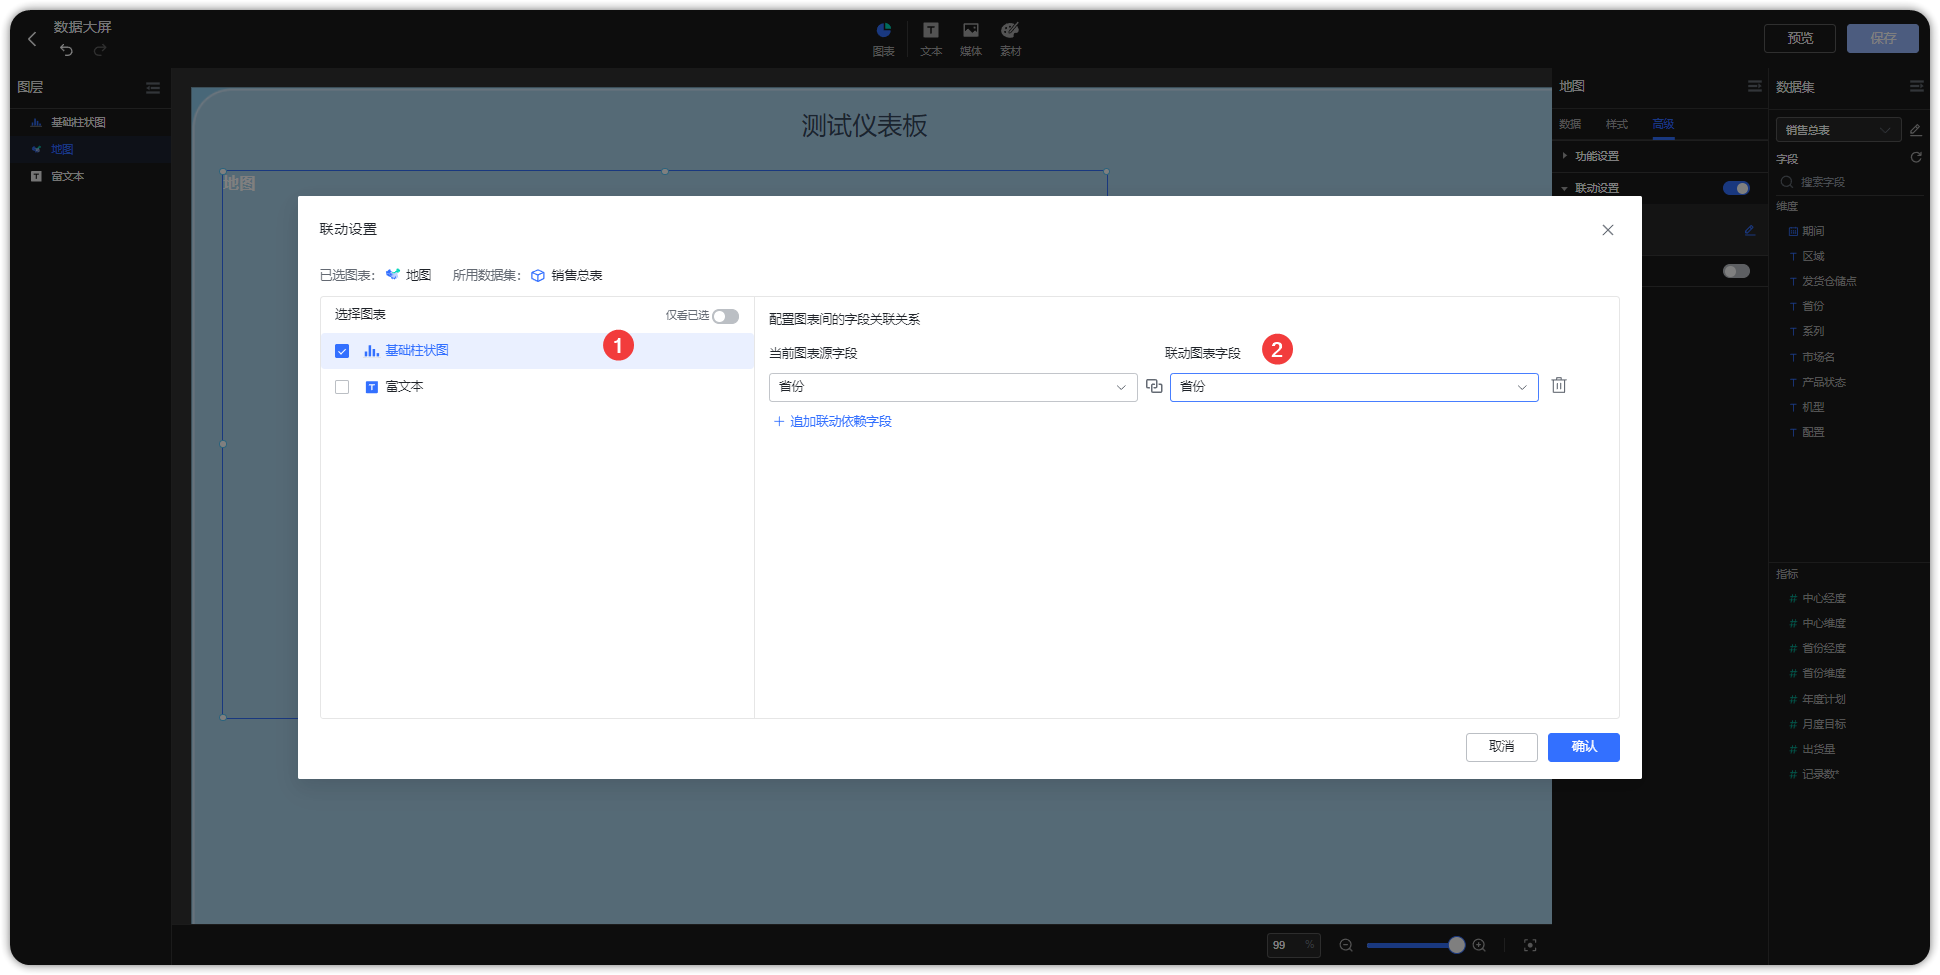The width and height of the screenshot is (1940, 975).
Task: Click the 字段 refresh icon
Action: (x=1916, y=158)
